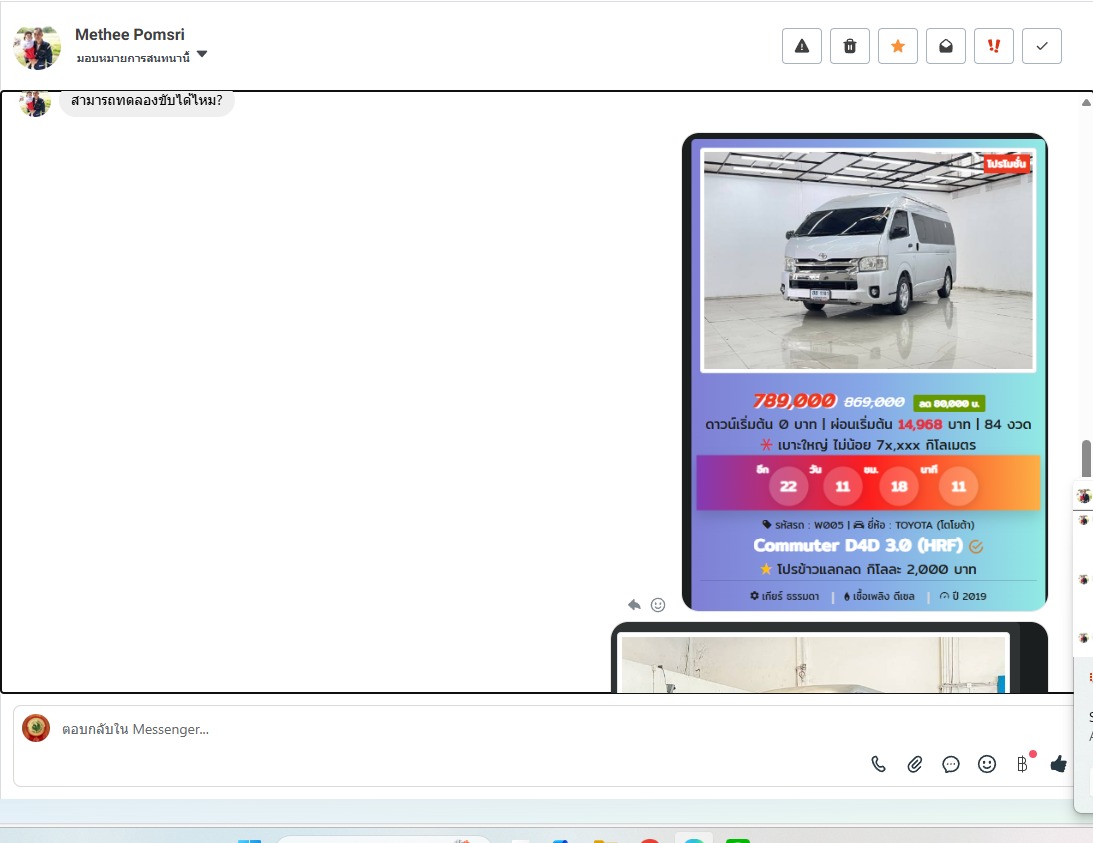Image resolution: width=1093 pixels, height=843 pixels.
Task: Expand the conversation assignment dropdown arrow
Action: [202, 54]
